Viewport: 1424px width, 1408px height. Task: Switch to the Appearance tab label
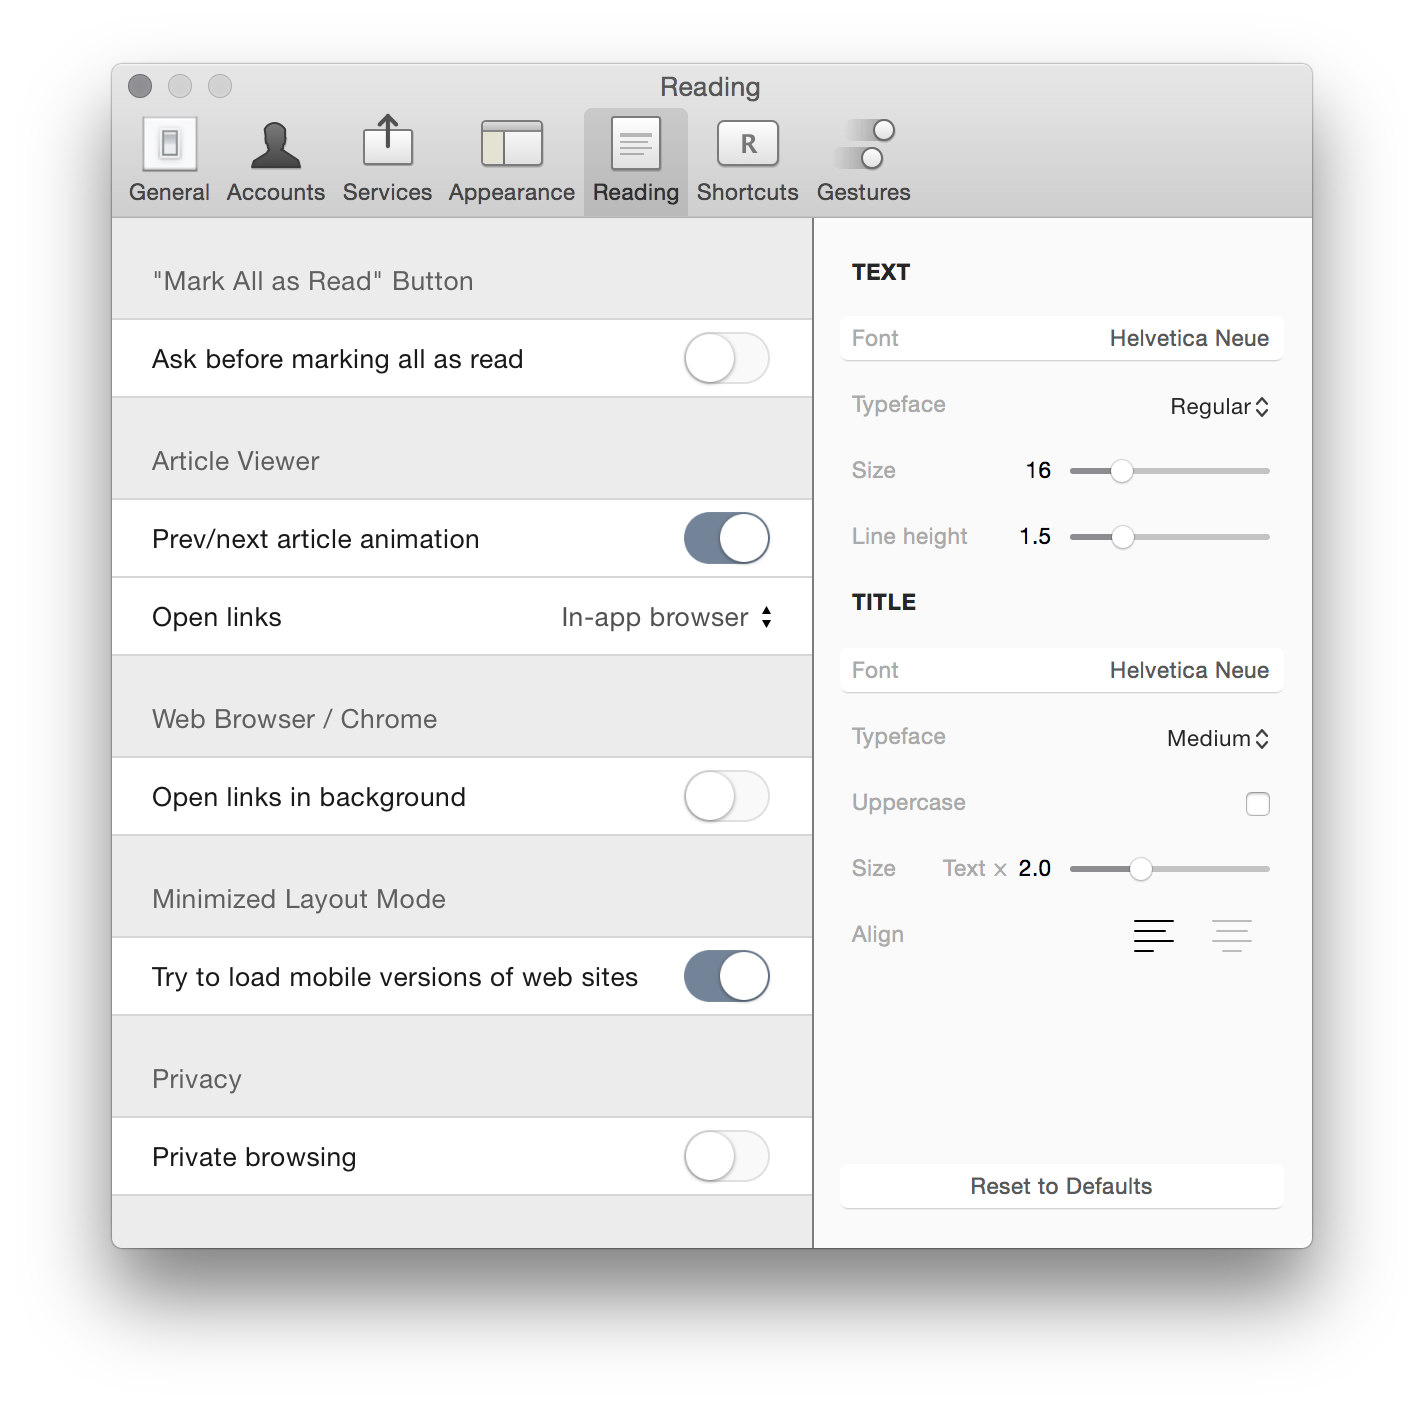pos(512,193)
